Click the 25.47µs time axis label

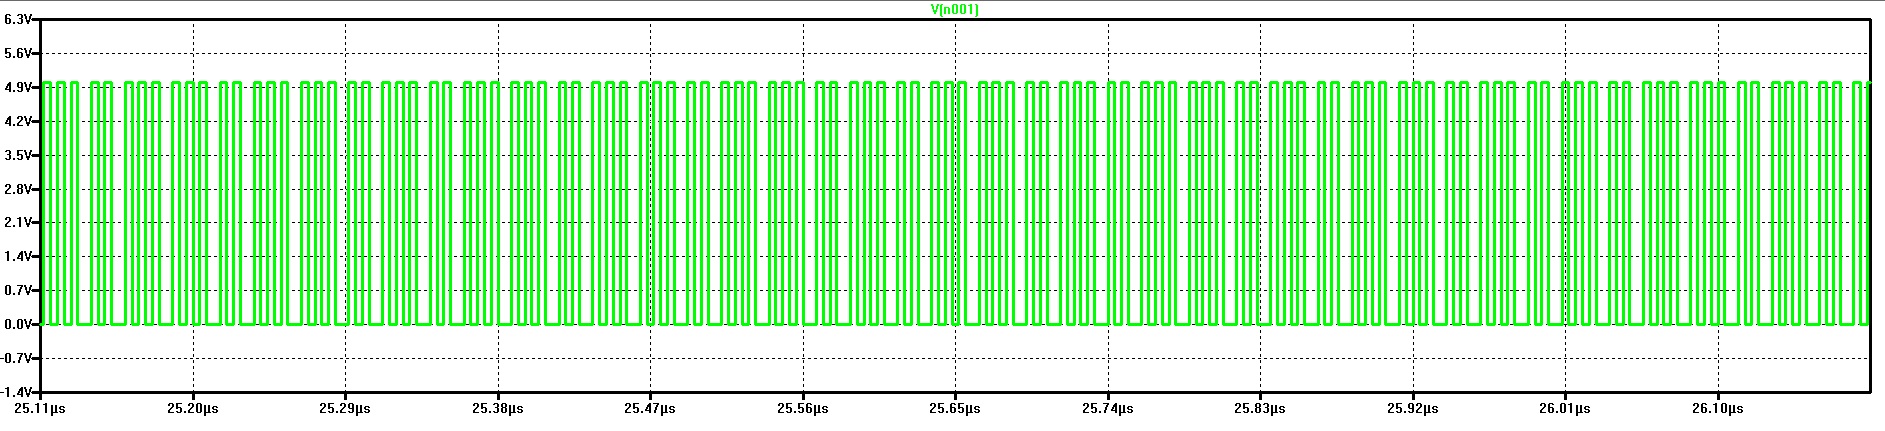[x=650, y=408]
